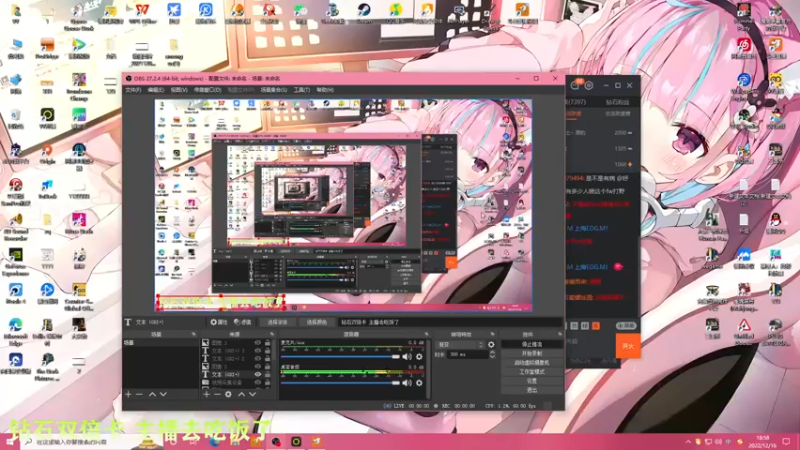800x450 pixels.
Task: Move selected source down in list
Action: pyautogui.click(x=253, y=394)
